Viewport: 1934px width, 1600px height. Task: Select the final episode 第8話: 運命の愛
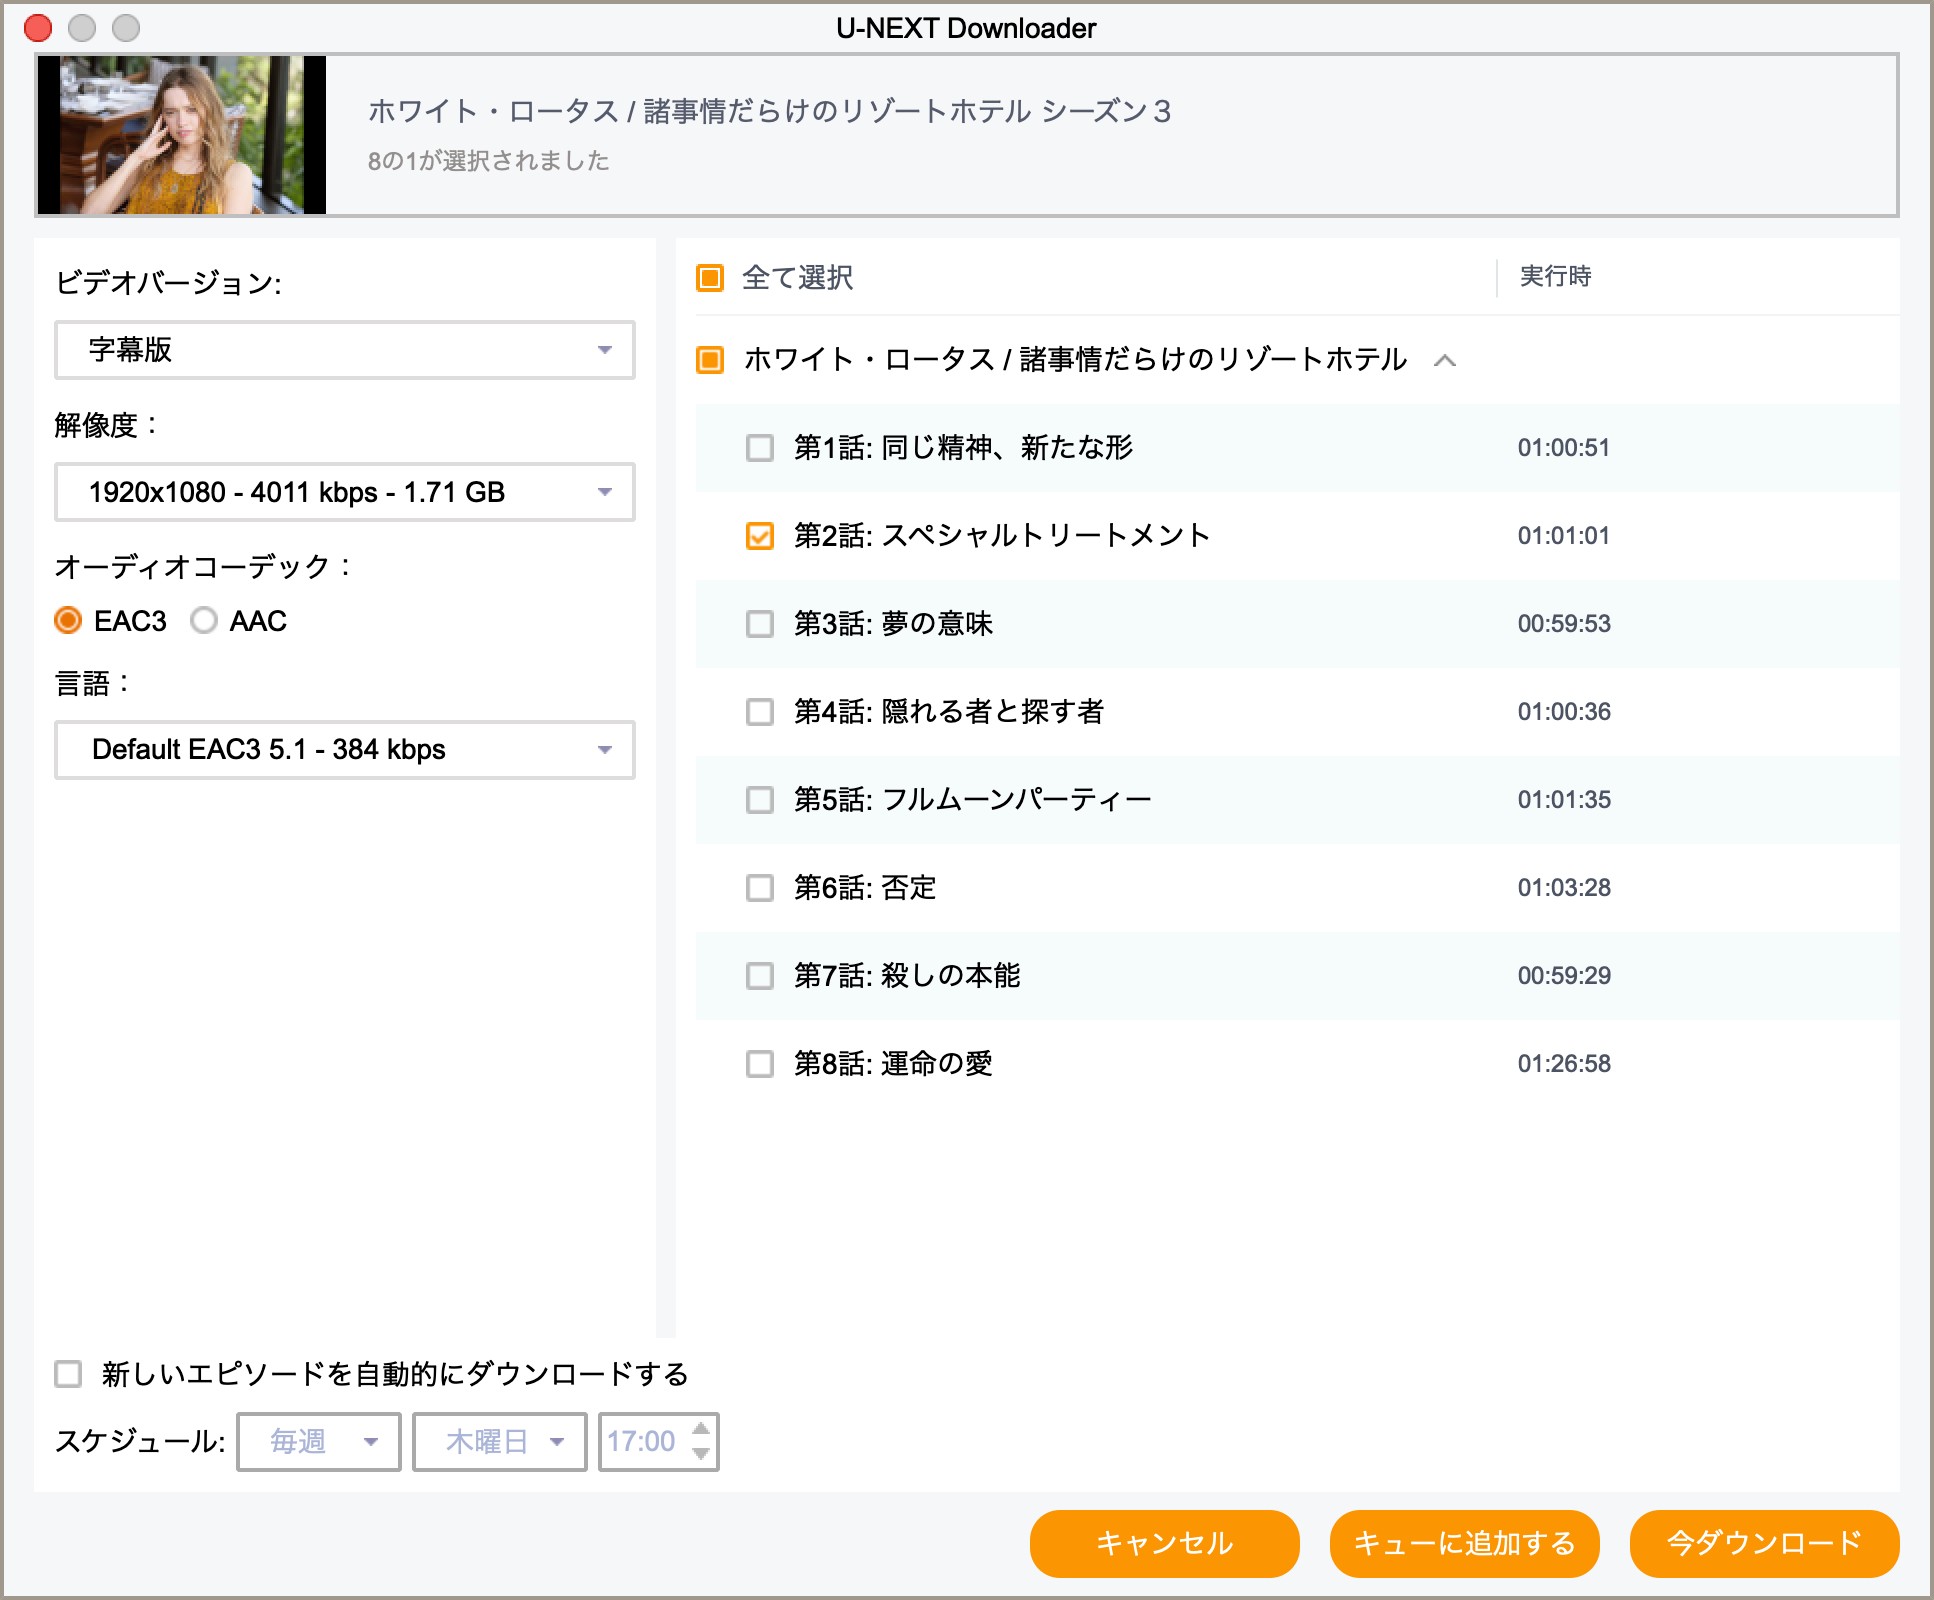761,1063
